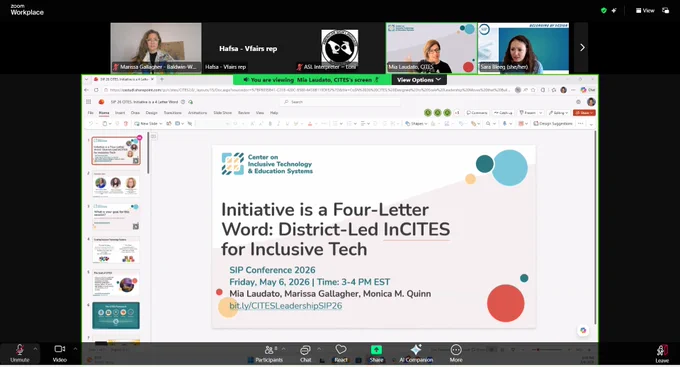The width and height of the screenshot is (680, 367).
Task: Open the Participants panel
Action: point(269,353)
